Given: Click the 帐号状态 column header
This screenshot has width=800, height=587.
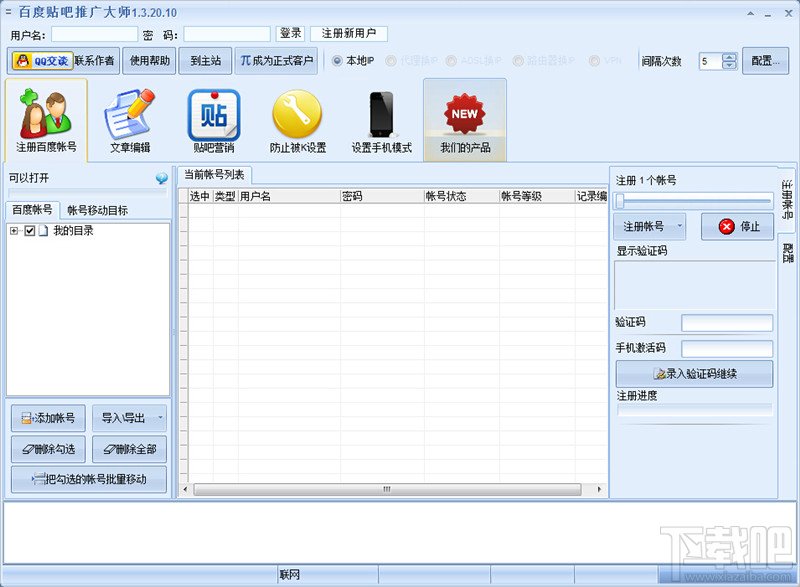Looking at the screenshot, I should tap(462, 196).
